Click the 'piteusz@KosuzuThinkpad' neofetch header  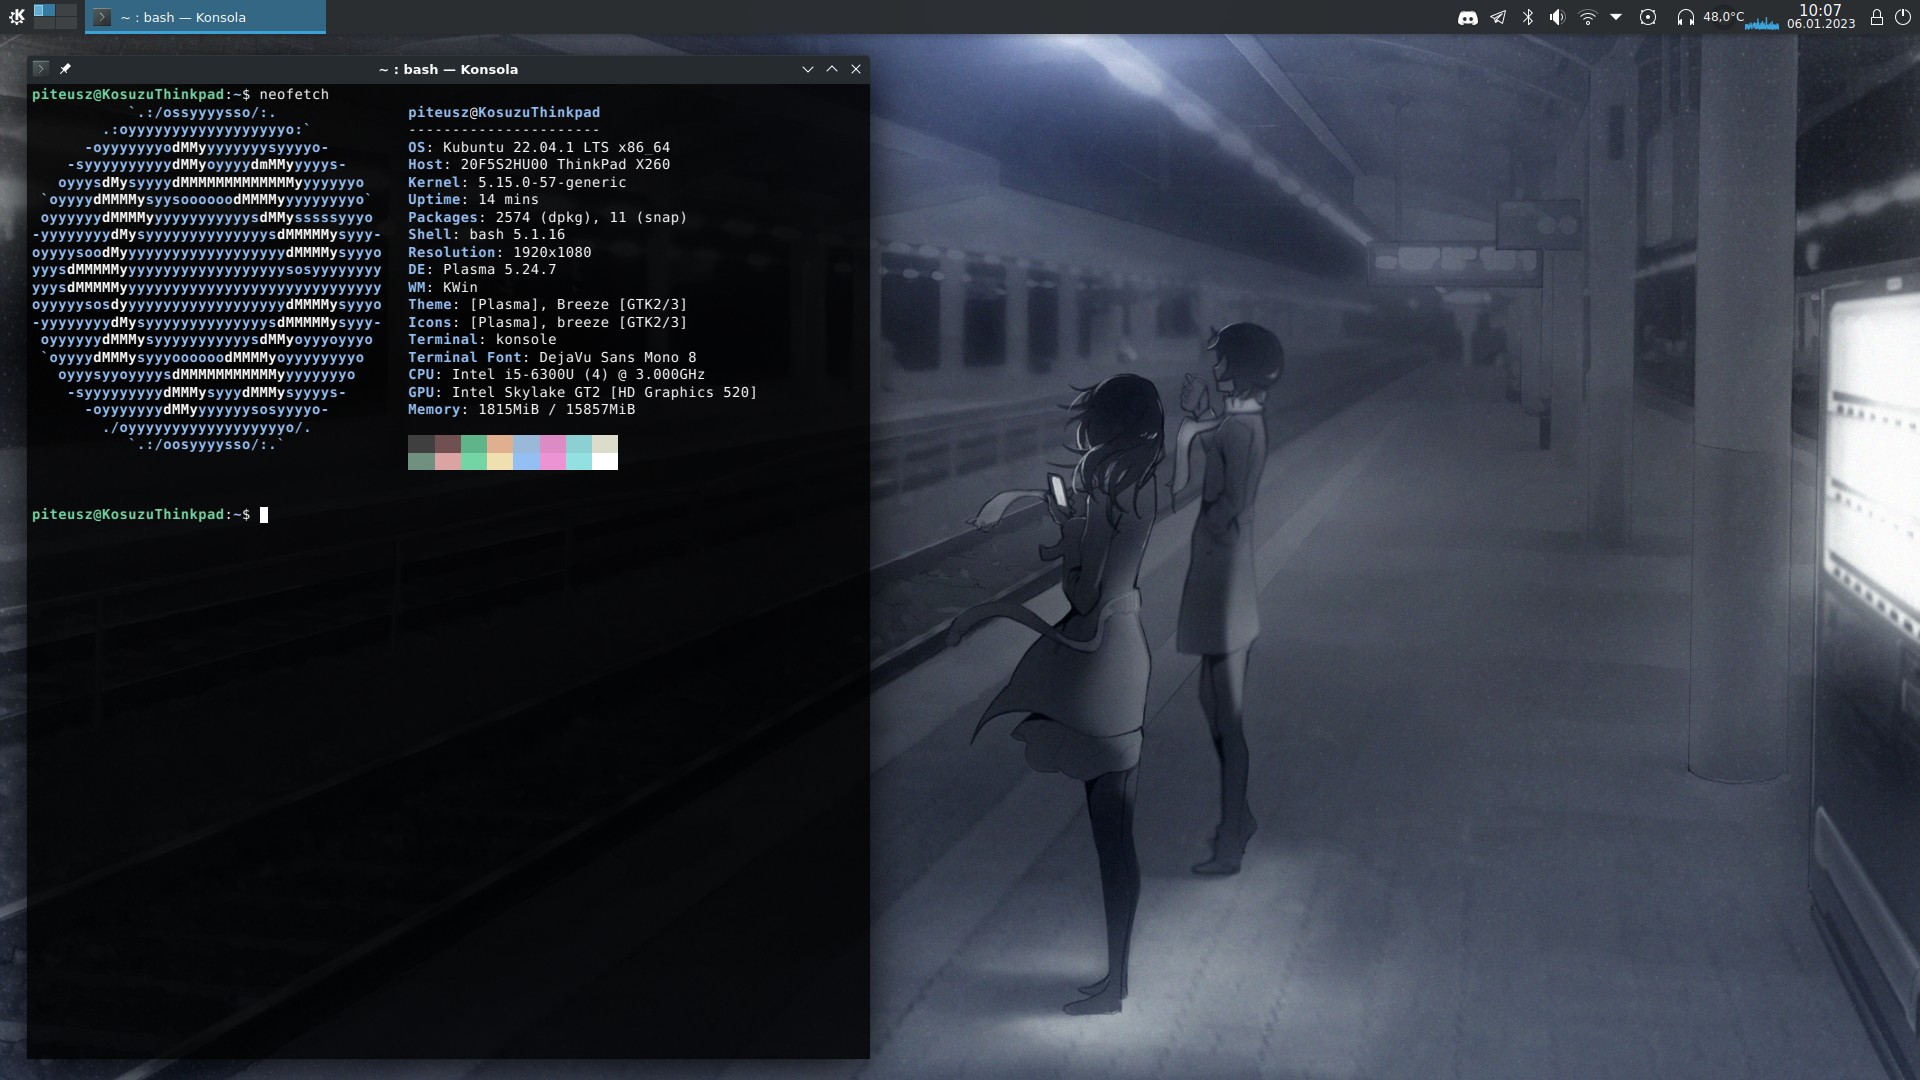504,112
